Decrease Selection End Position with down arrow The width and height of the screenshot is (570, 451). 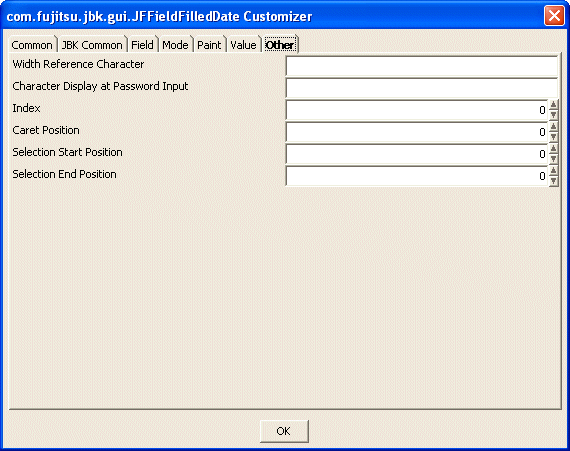(553, 181)
